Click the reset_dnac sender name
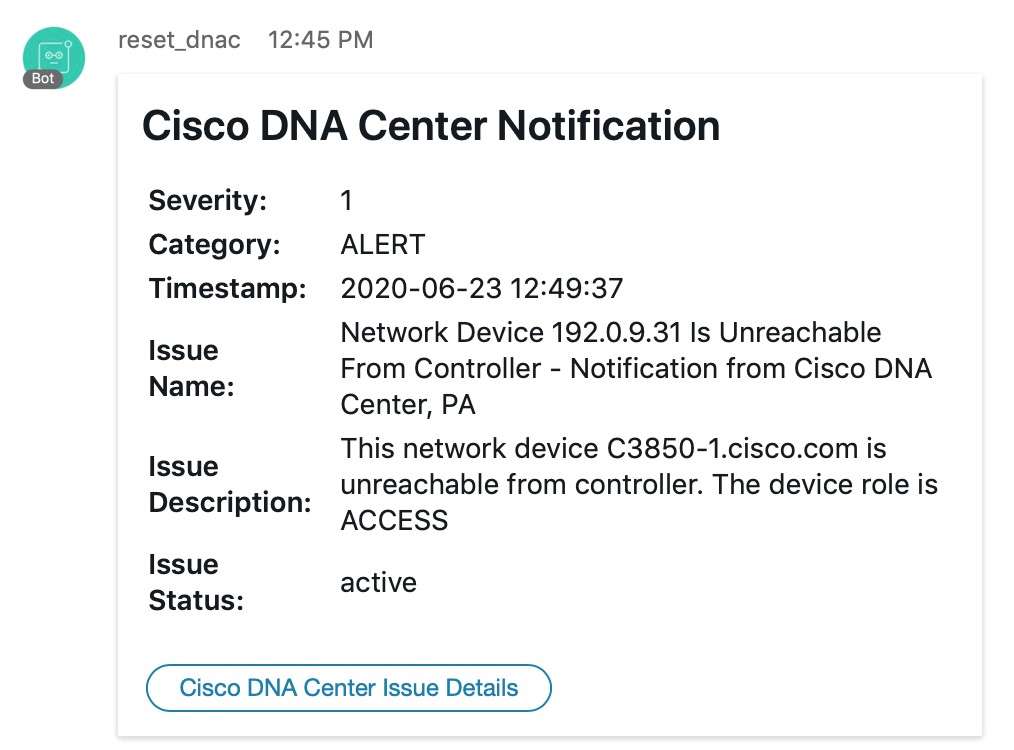1014x750 pixels. point(179,40)
